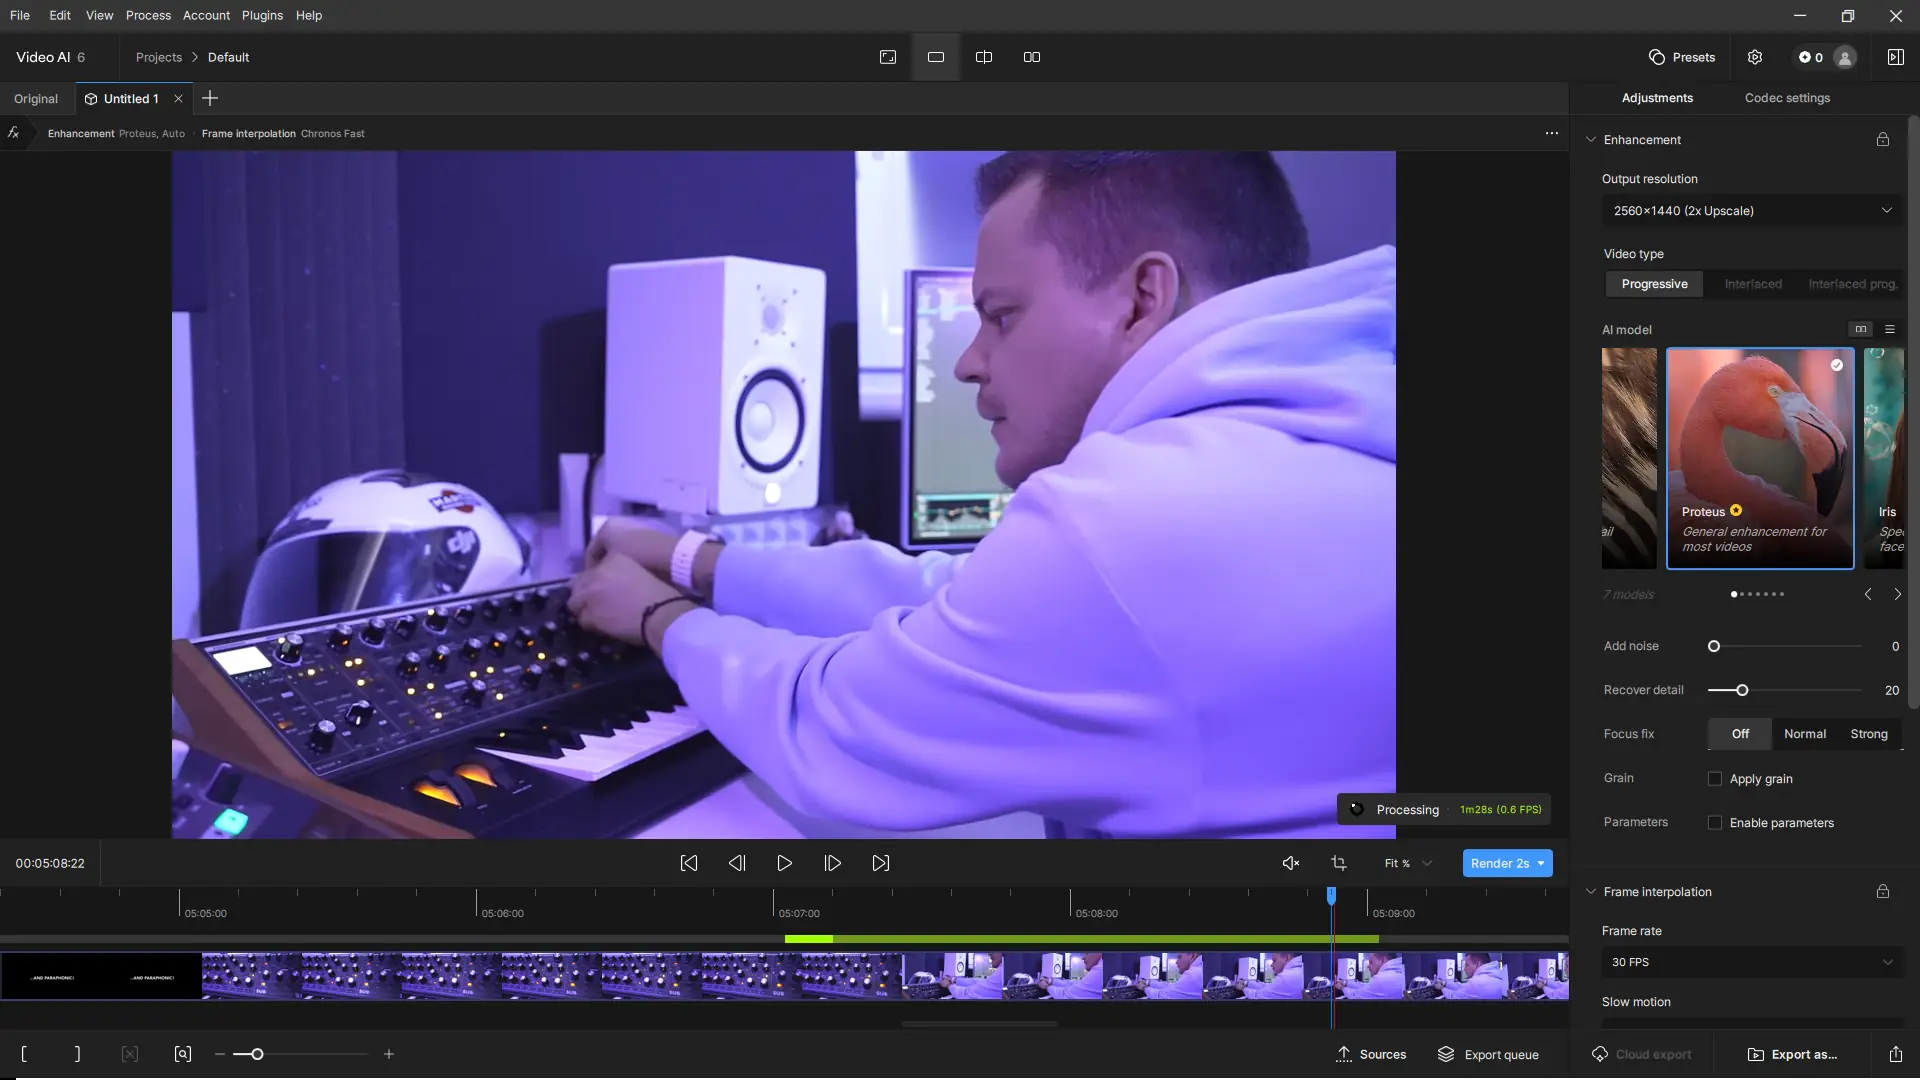Open the Frame rate 30 FPS dropdown

pyautogui.click(x=1752, y=962)
